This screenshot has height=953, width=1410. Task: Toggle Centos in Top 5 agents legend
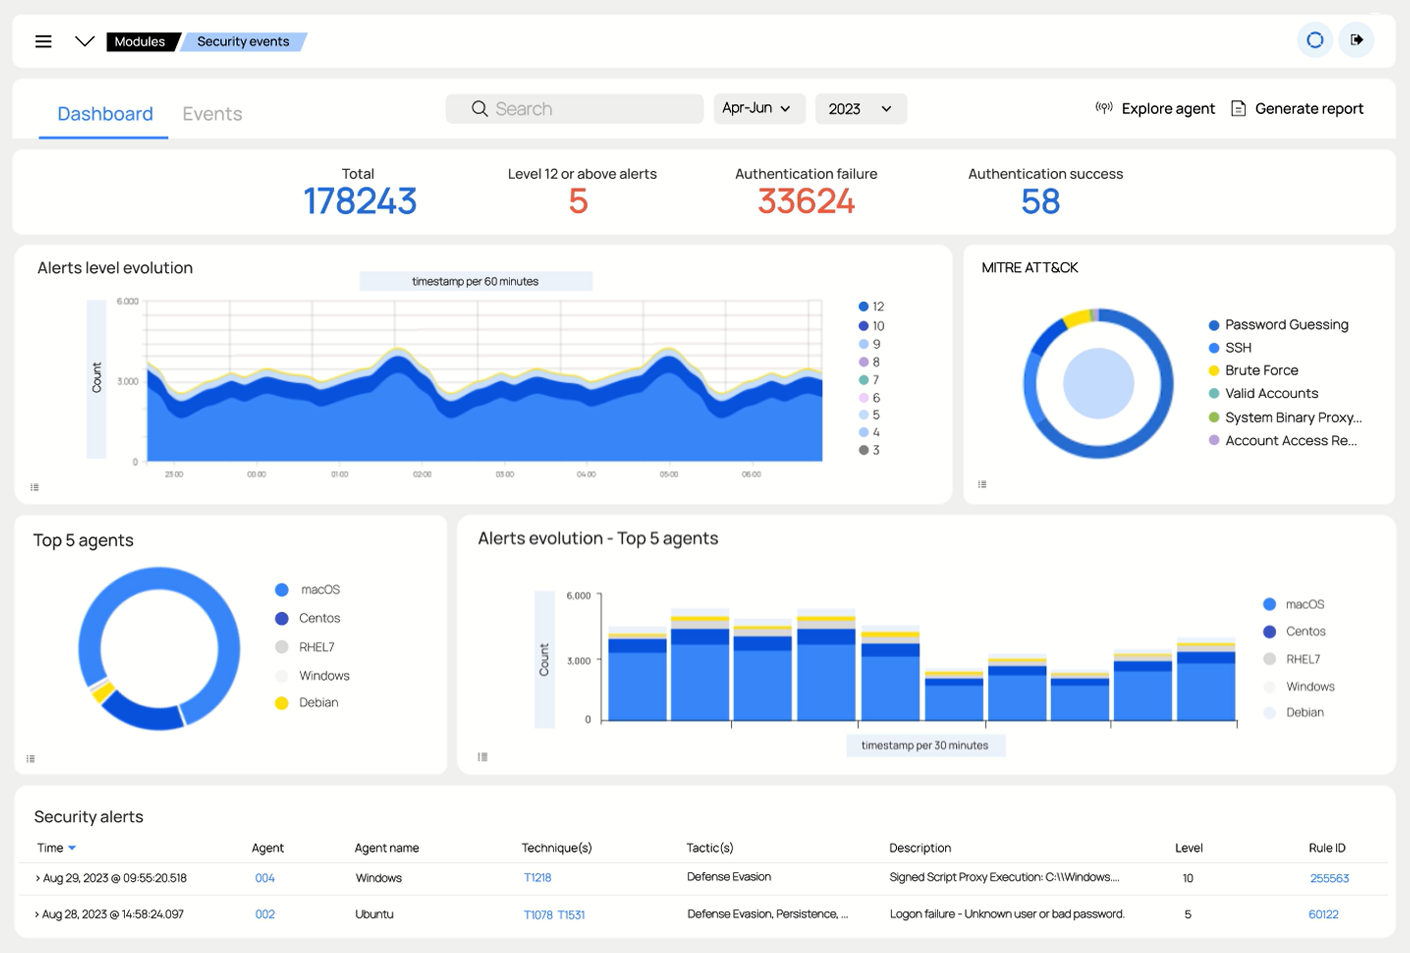(319, 618)
